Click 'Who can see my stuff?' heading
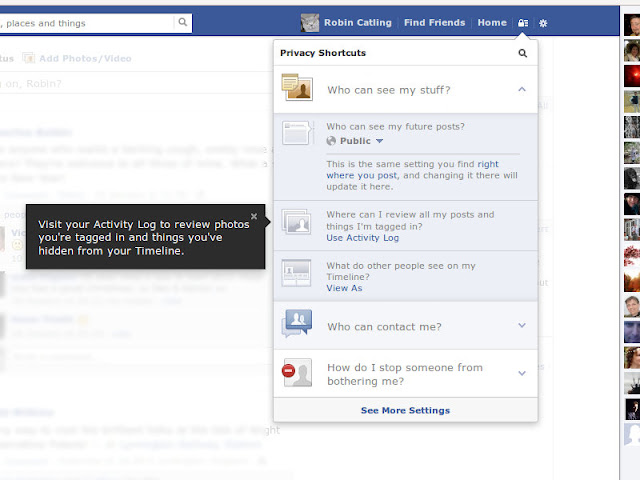Screen dimensions: 640x480 389,90
